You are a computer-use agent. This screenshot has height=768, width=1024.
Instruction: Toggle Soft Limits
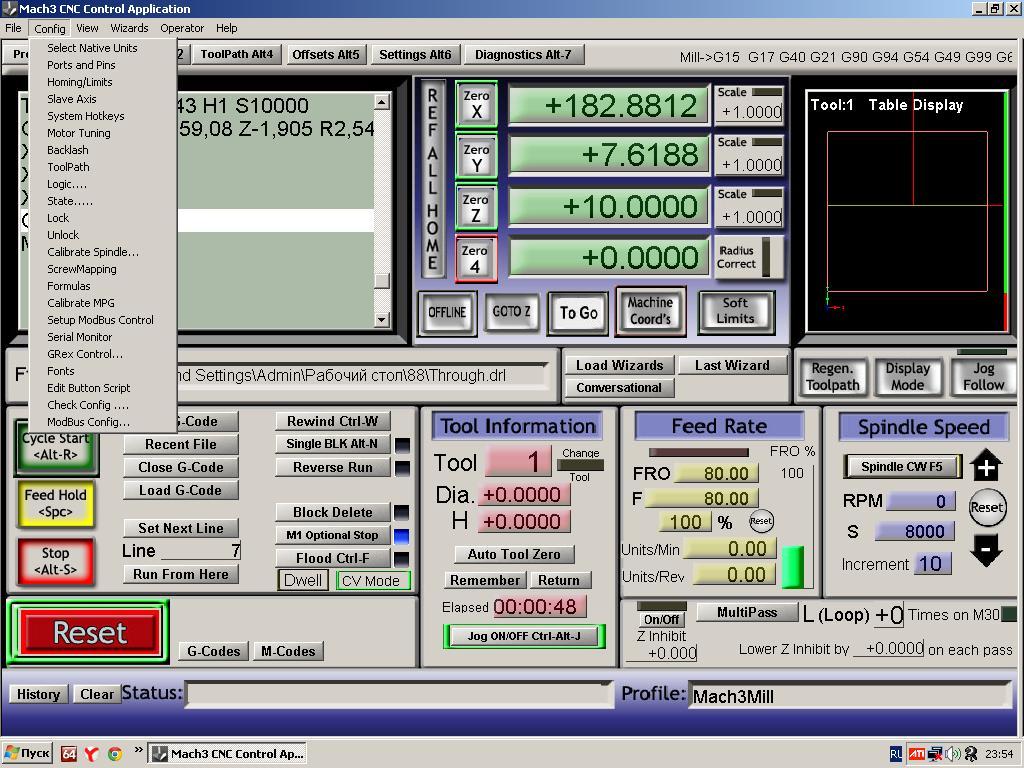tap(735, 311)
